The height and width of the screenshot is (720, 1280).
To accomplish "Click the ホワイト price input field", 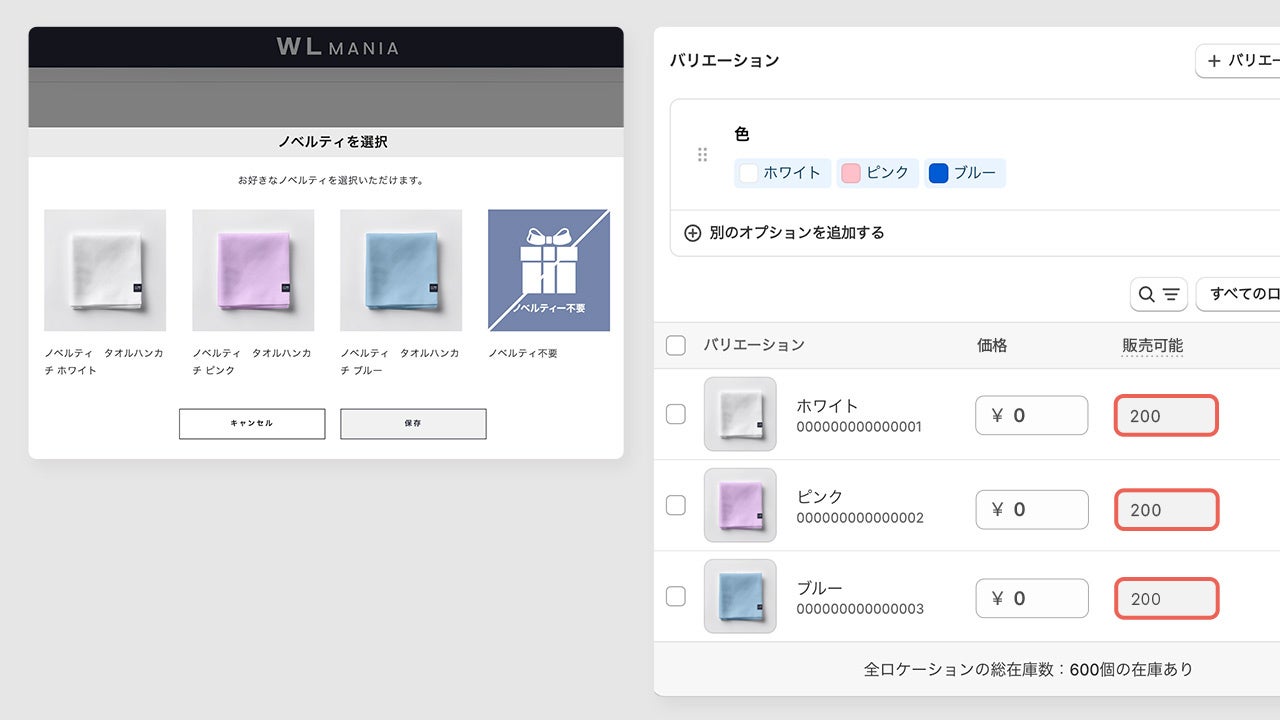I will point(1031,415).
